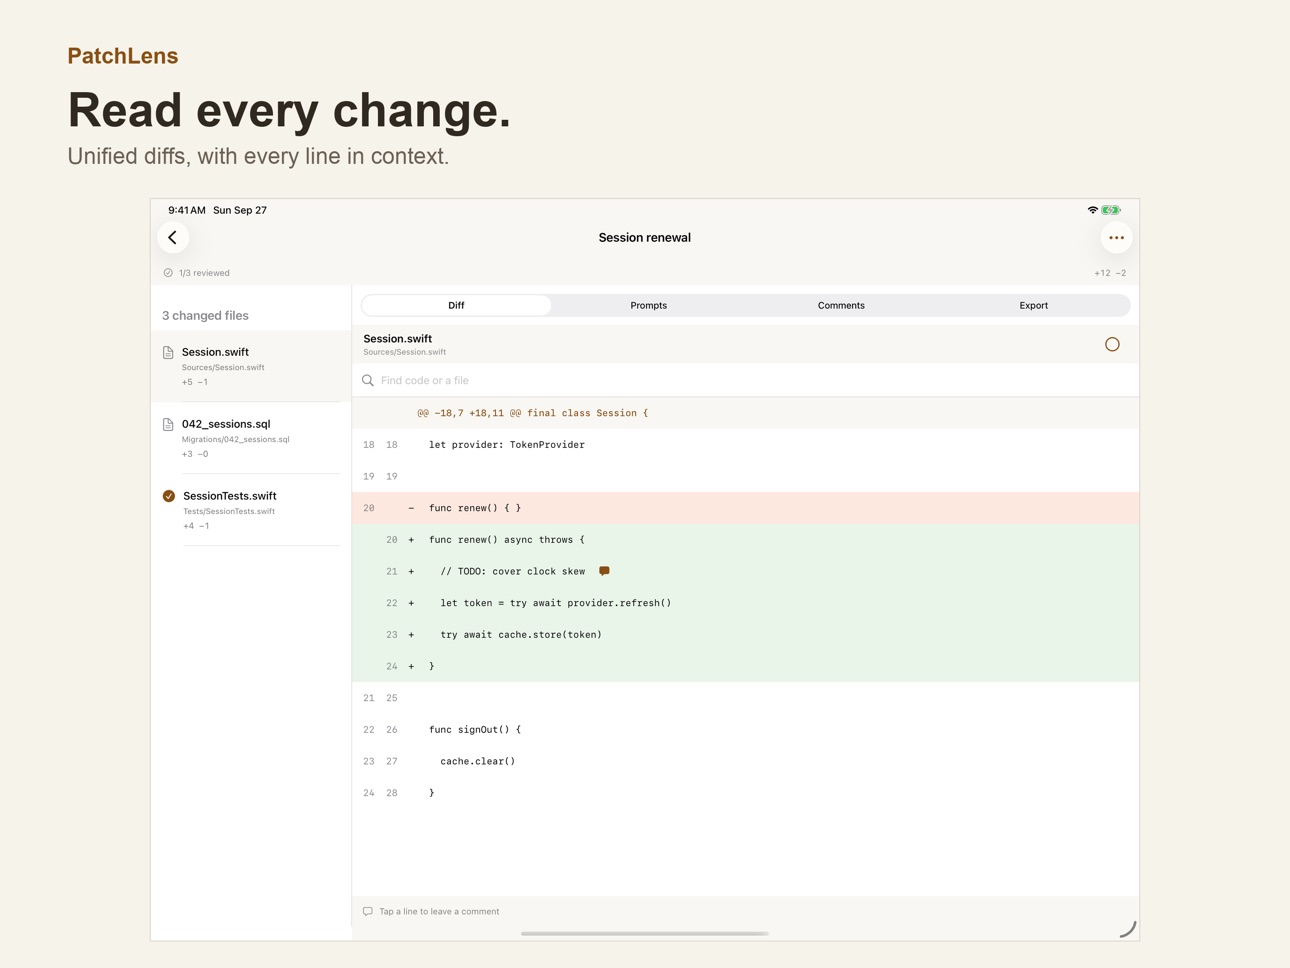Tap line 'try await cache.store(token)'
Viewport: 1290px width, 968px height.
(745, 635)
